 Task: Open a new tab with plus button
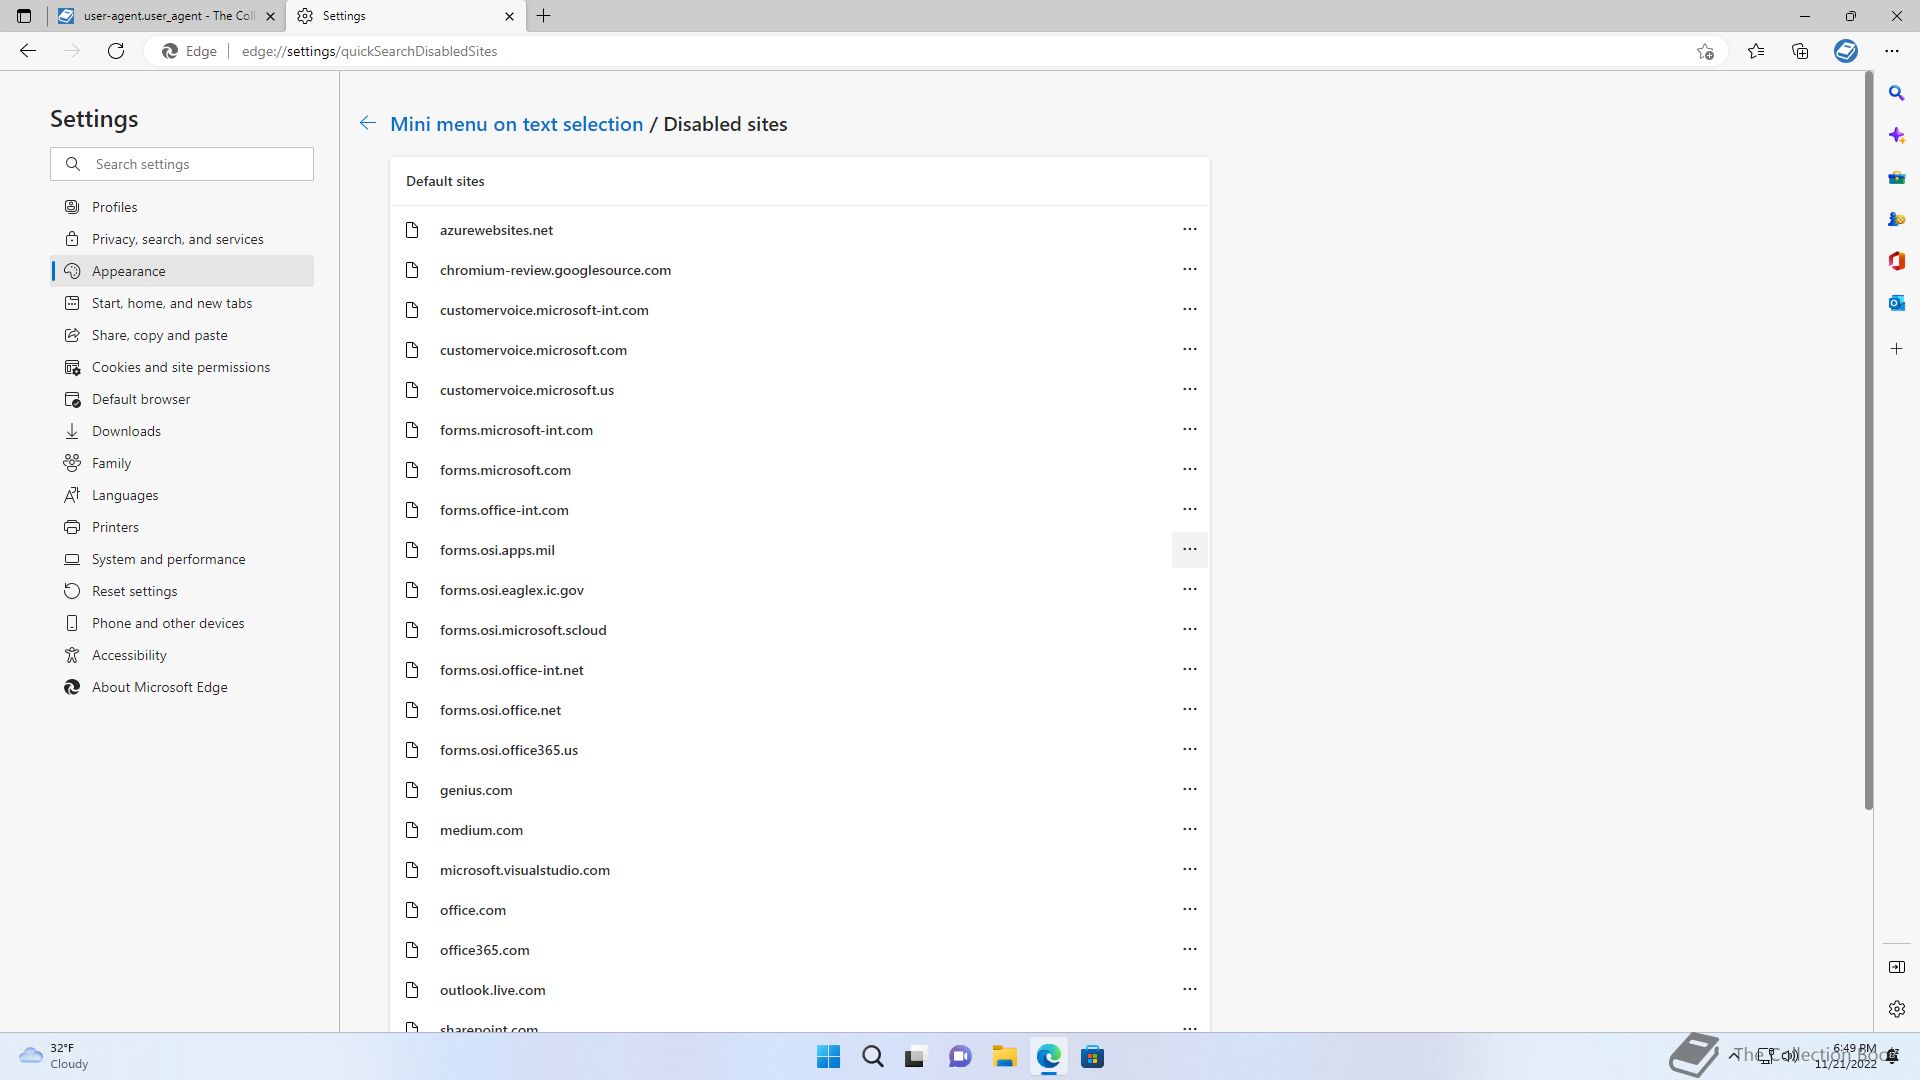pyautogui.click(x=544, y=16)
